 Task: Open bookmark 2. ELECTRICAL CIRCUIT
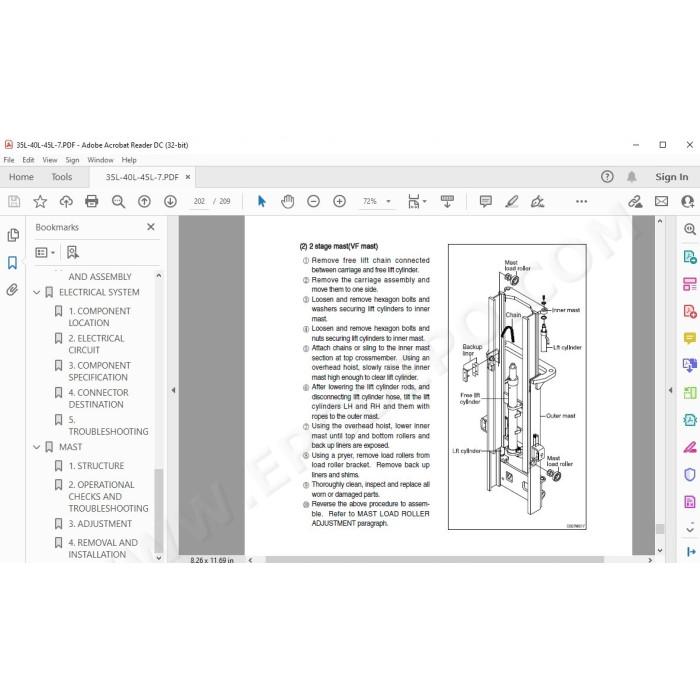tap(96, 344)
